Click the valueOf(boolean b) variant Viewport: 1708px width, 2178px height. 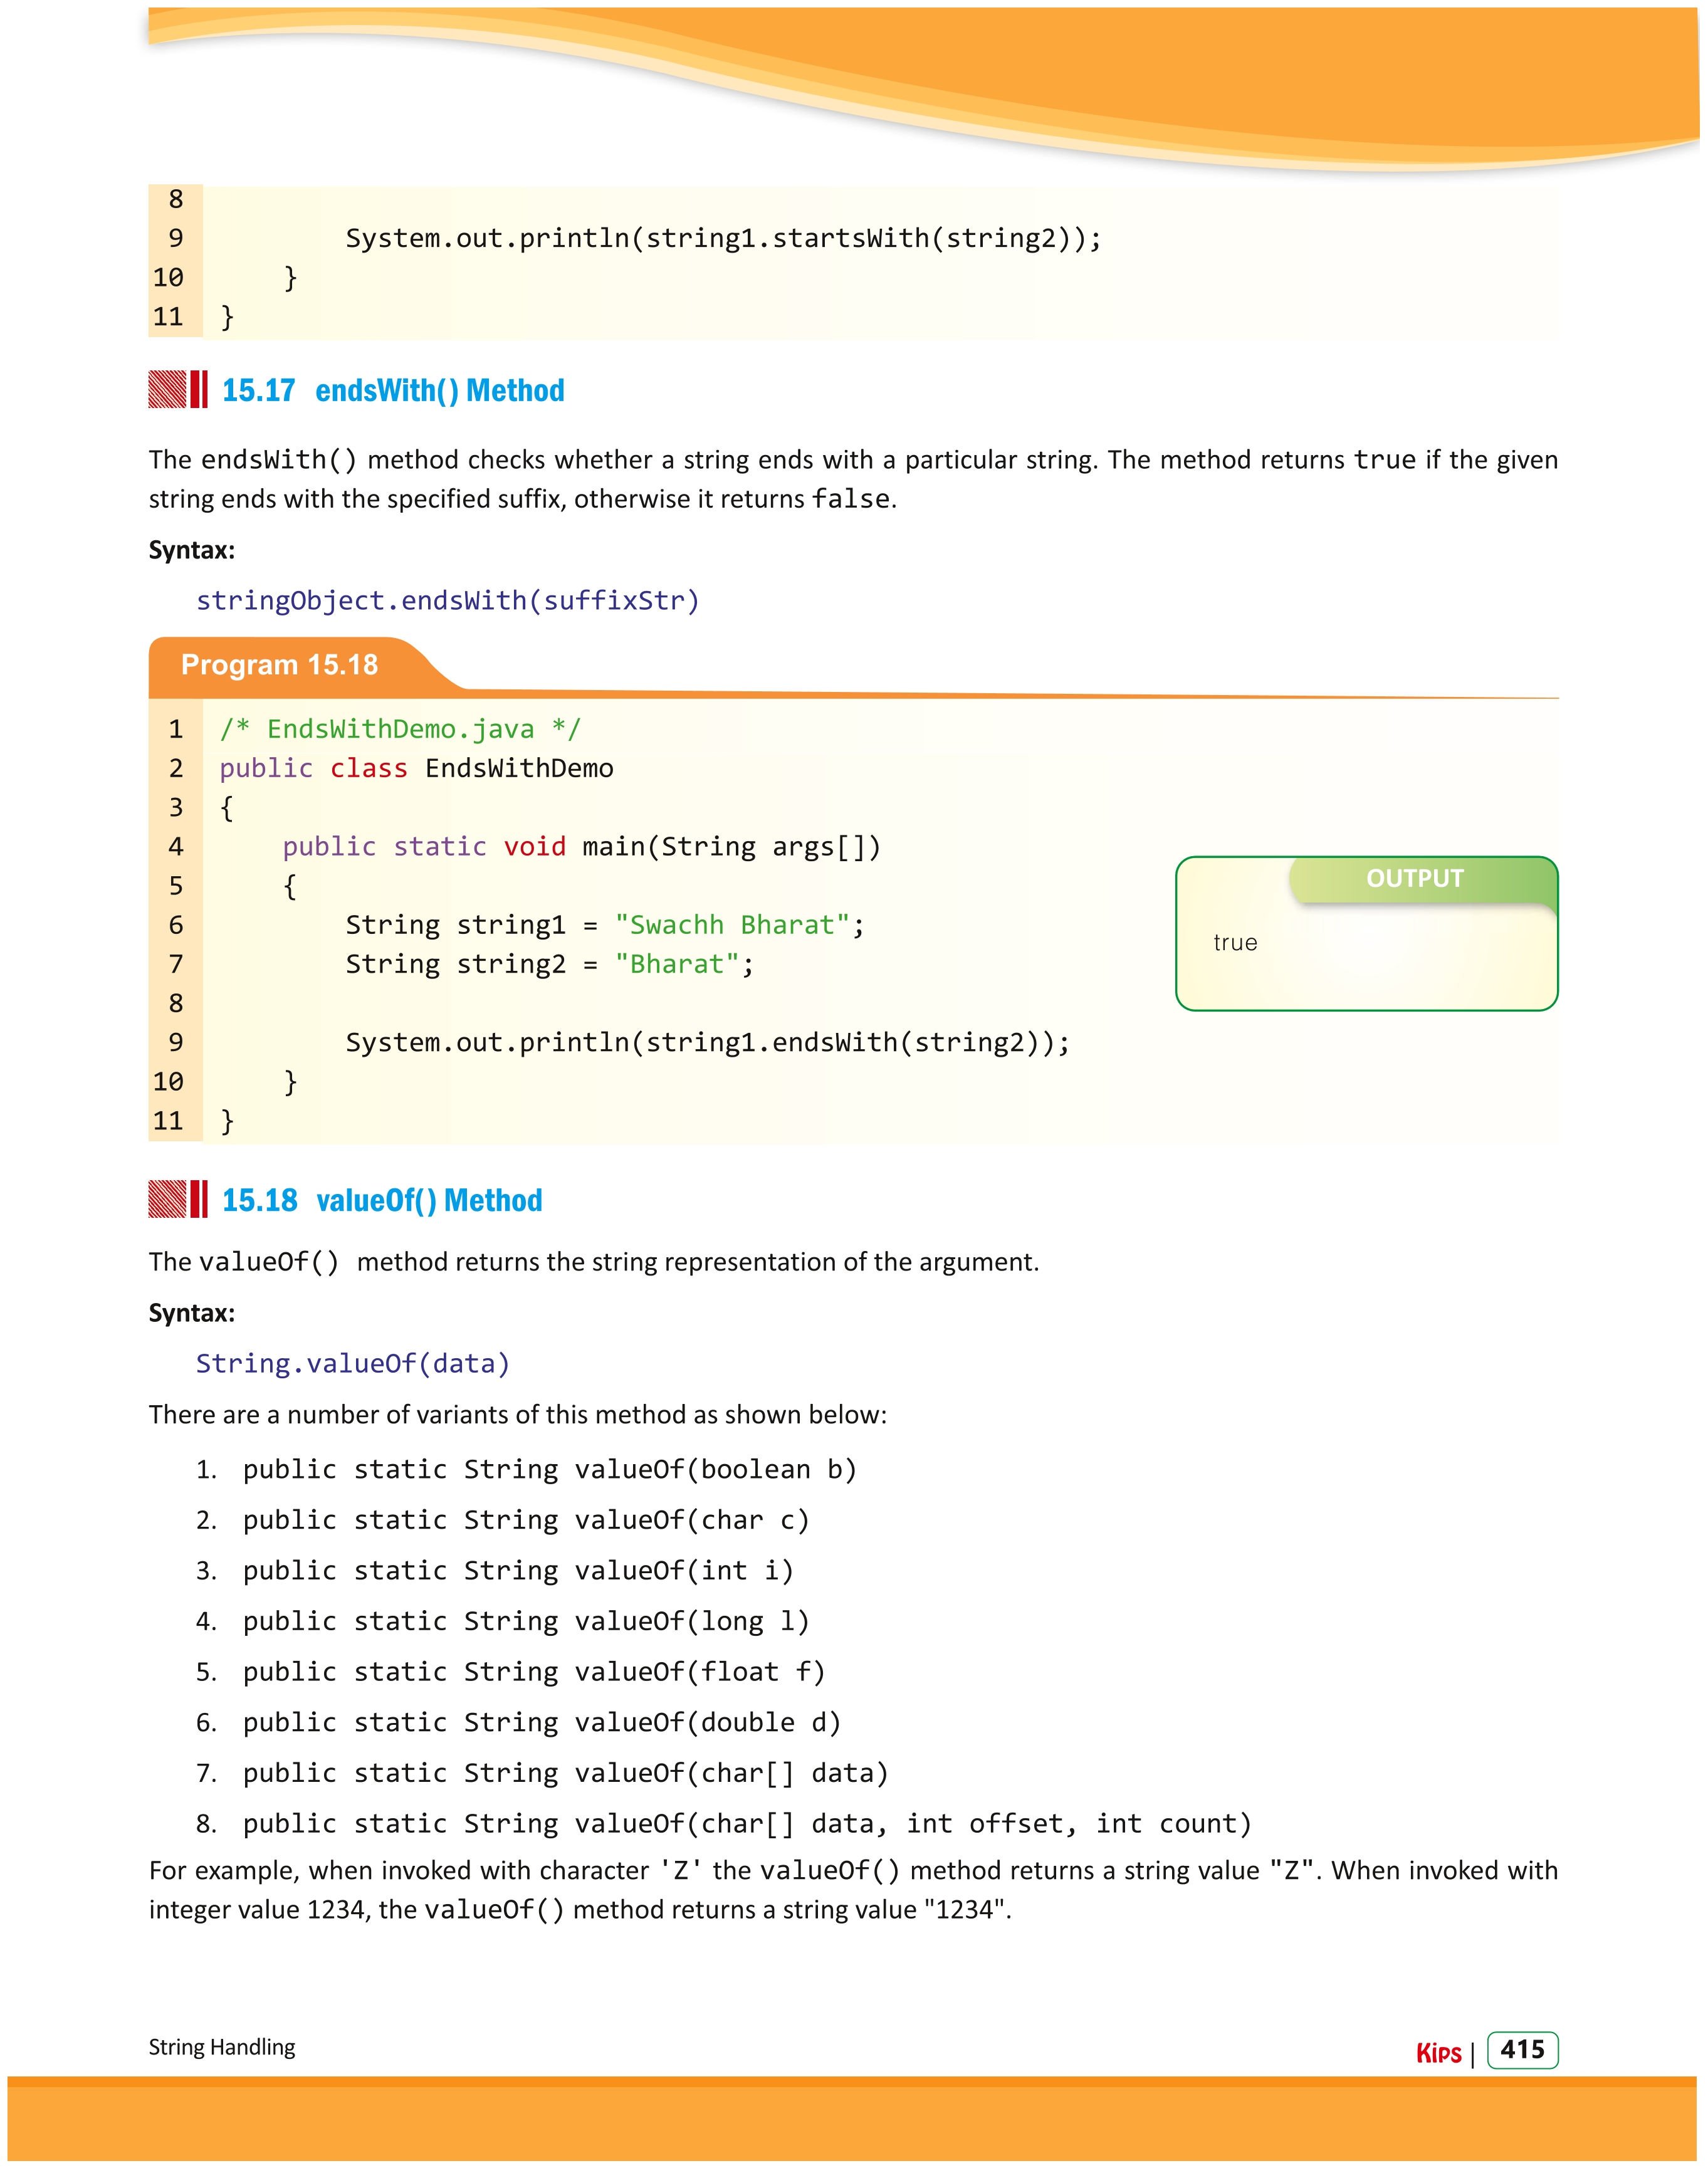[x=550, y=1469]
